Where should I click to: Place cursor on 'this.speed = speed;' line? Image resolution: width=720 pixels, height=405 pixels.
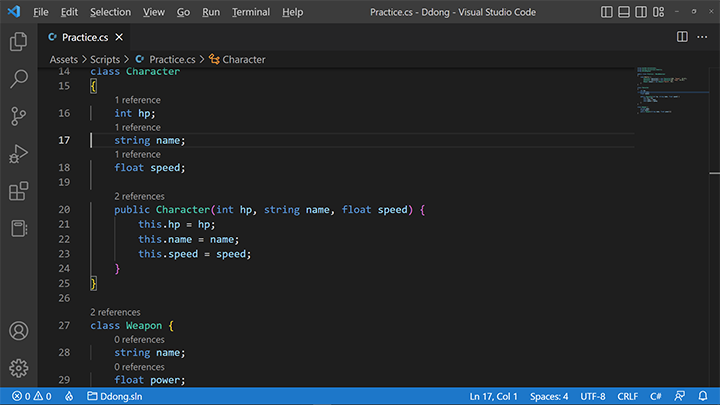[x=195, y=254]
